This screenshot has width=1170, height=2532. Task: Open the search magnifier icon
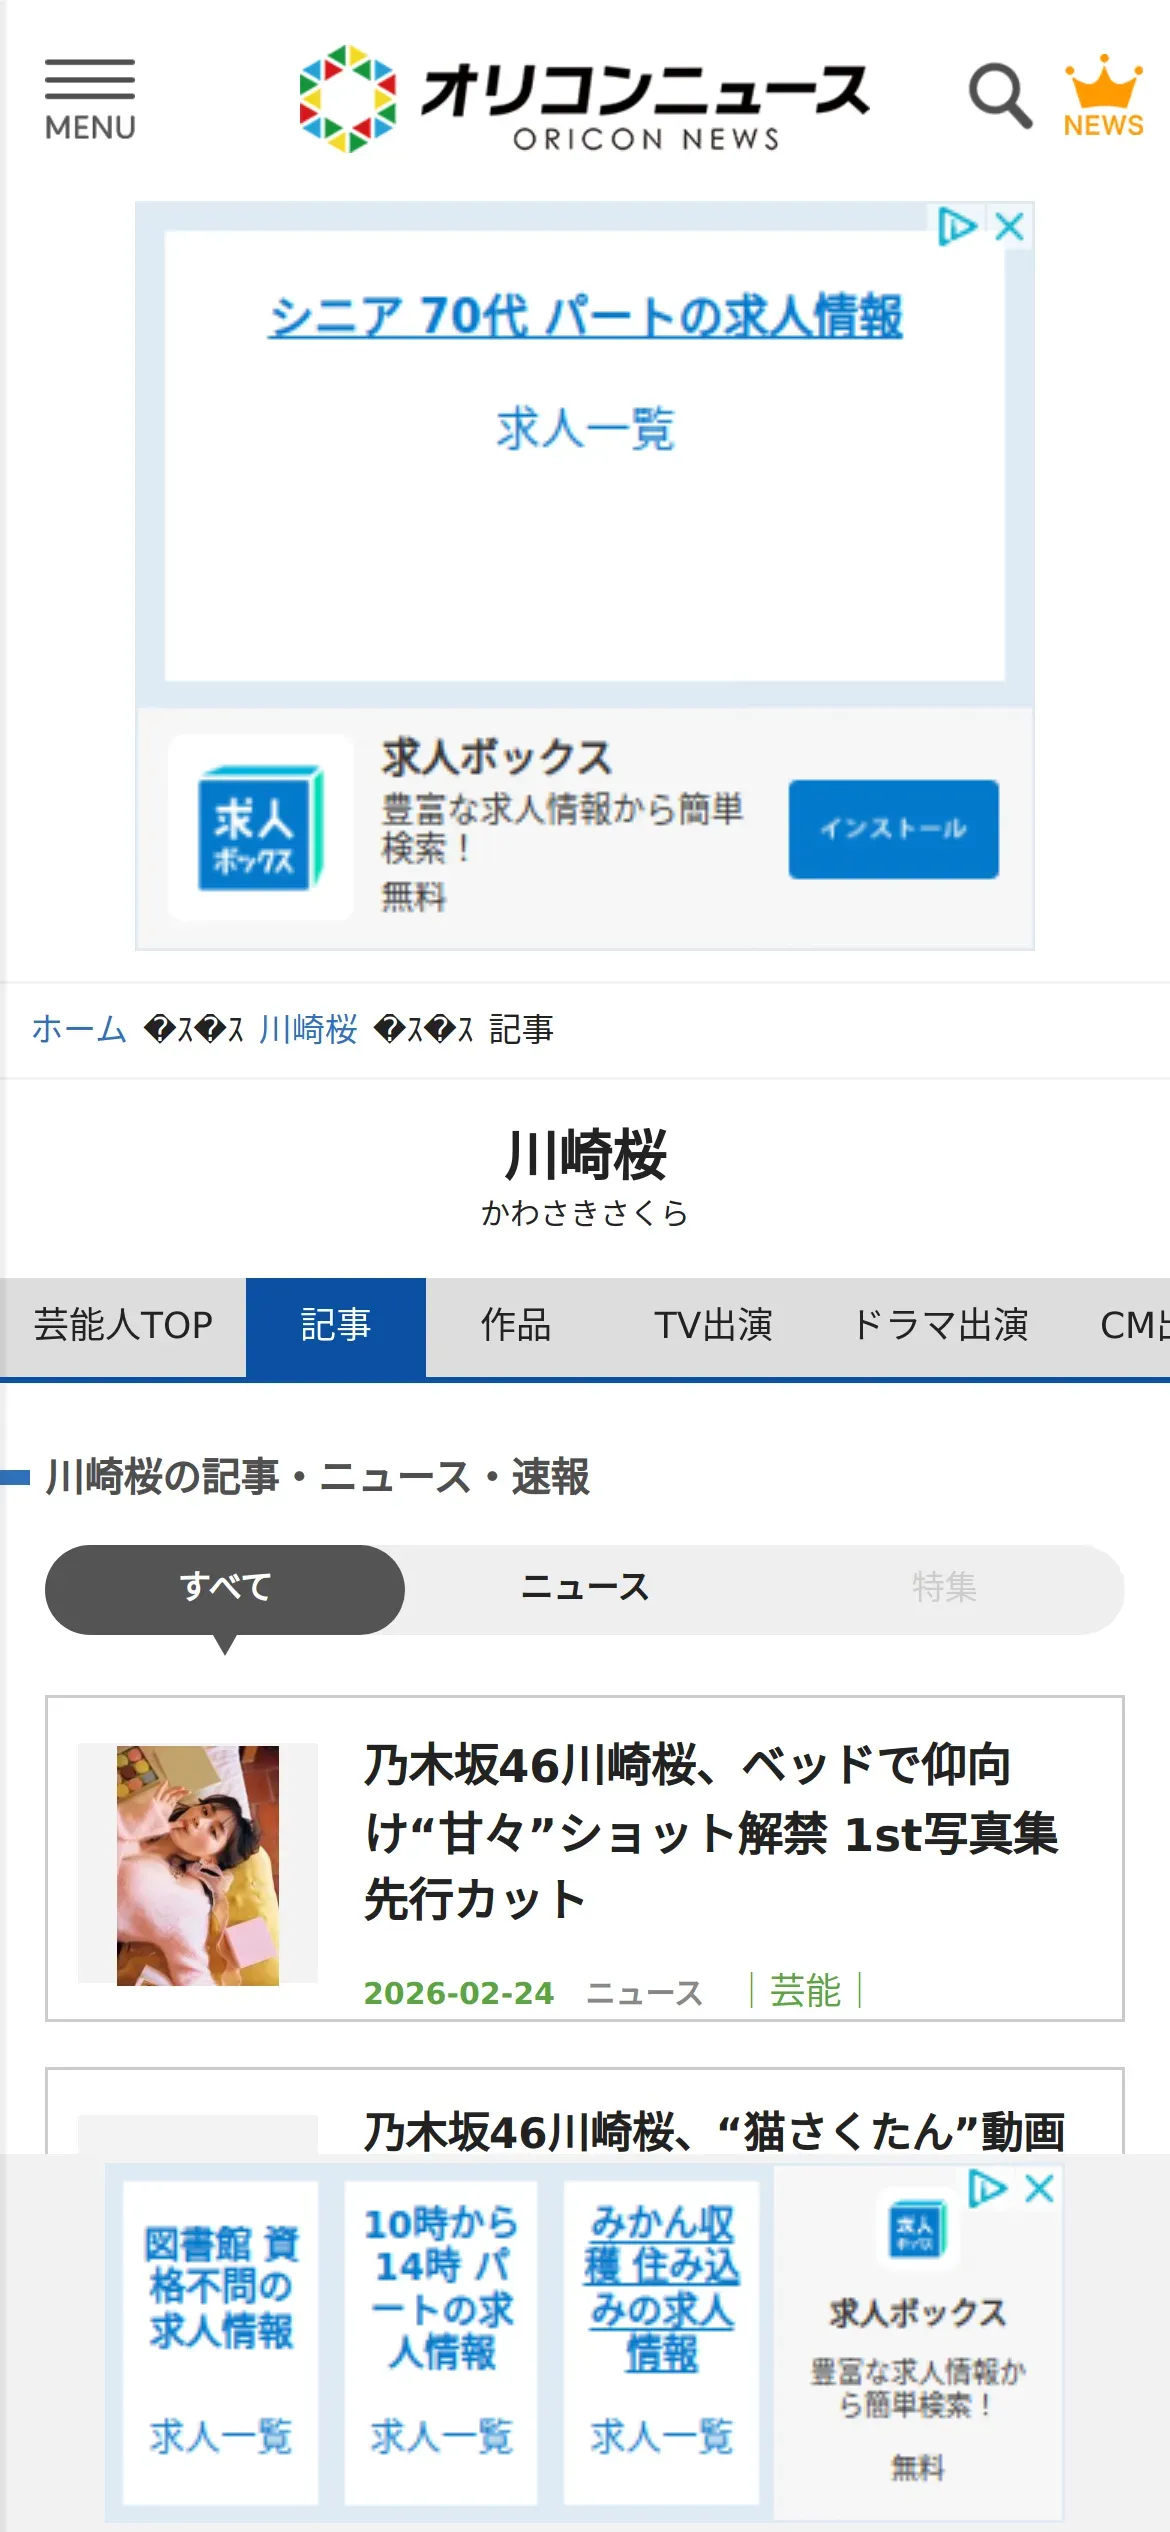[x=1000, y=96]
